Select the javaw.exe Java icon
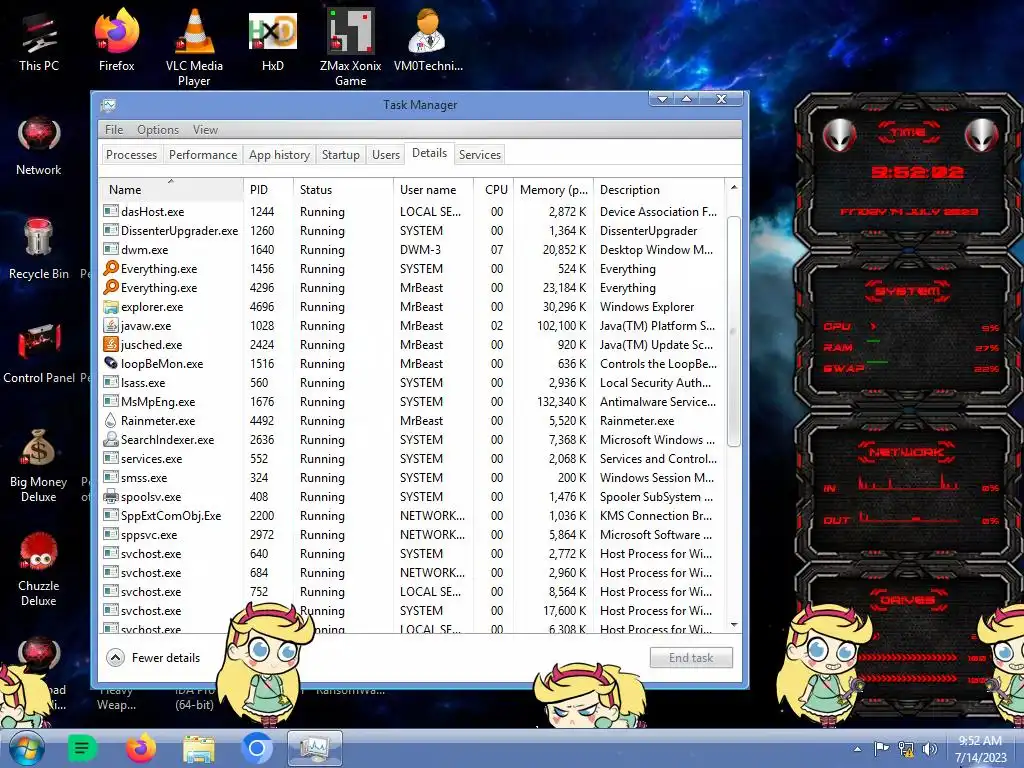The image size is (1024, 768). click(111, 325)
